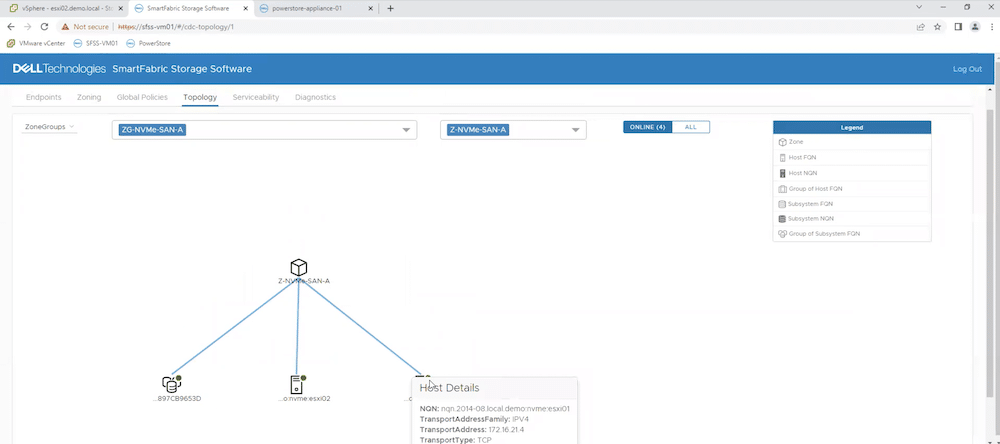1000x444 pixels.
Task: Open the Endpoints tab
Action: (x=43, y=97)
